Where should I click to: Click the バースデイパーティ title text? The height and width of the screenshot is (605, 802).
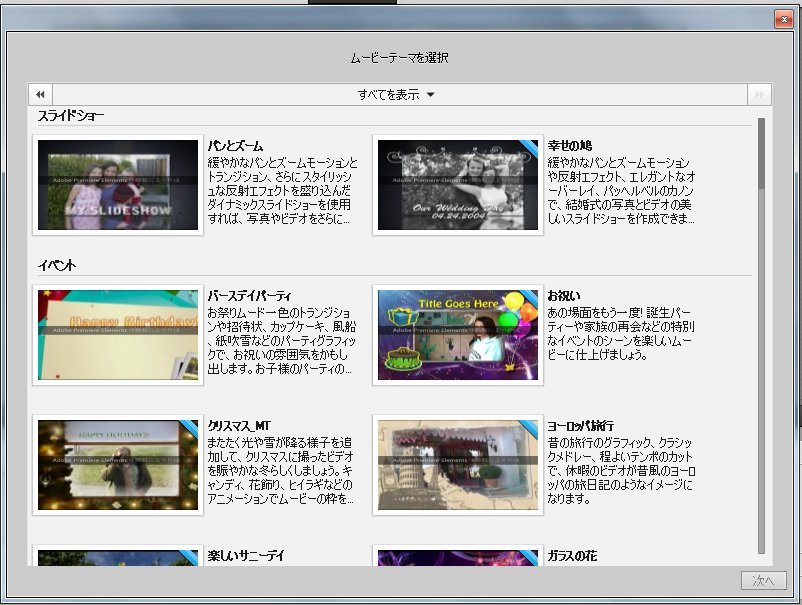250,296
